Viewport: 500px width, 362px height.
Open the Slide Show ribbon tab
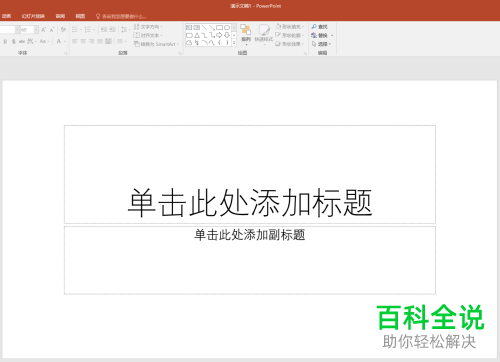(33, 16)
